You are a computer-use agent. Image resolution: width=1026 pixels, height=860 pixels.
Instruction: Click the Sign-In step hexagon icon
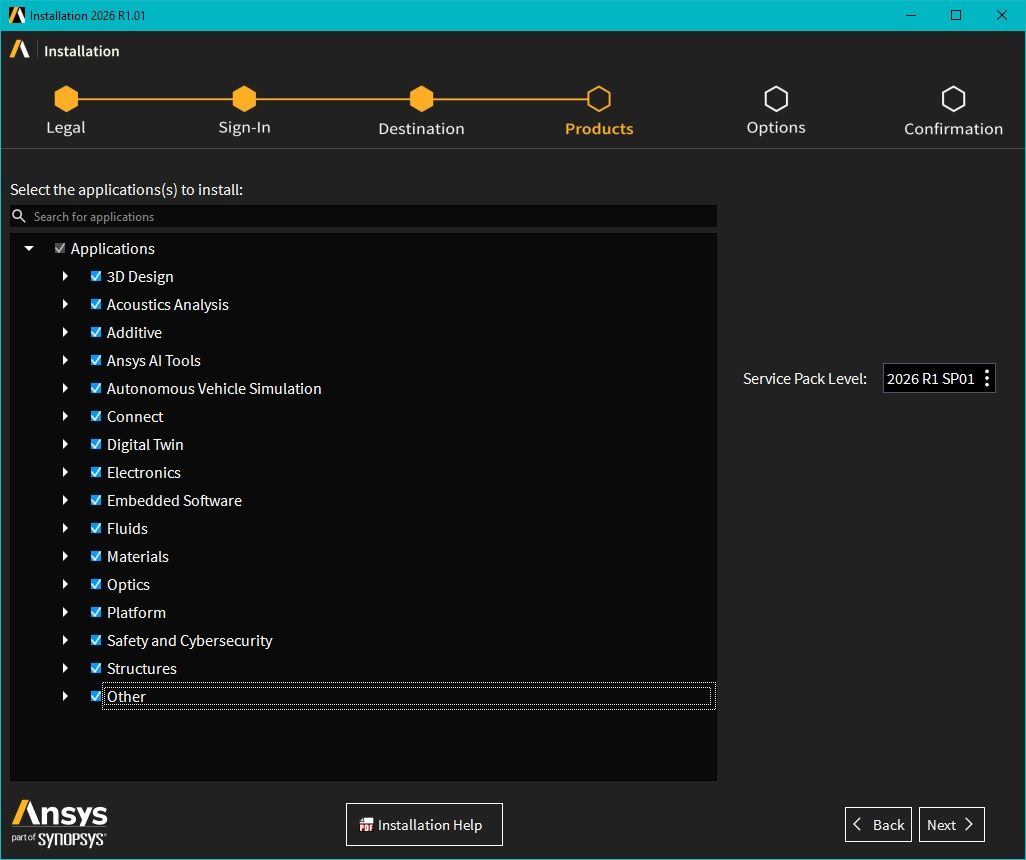(244, 99)
